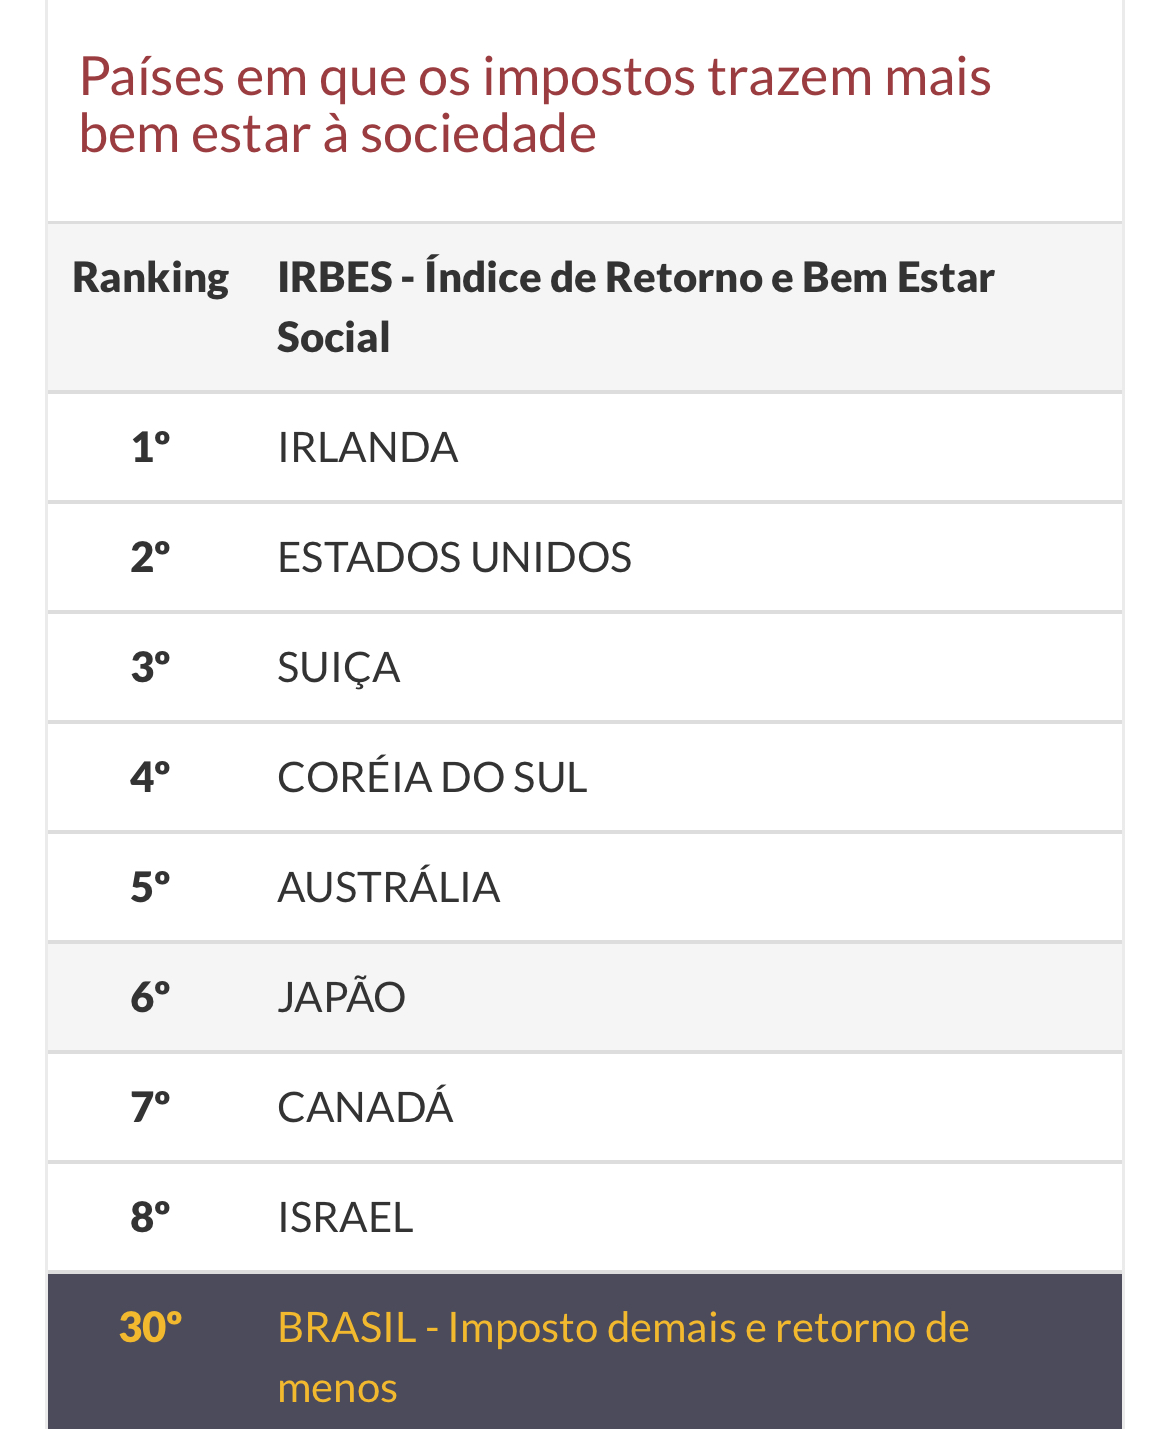The image size is (1170, 1429).
Task: Select the Ranking column header
Action: point(151,277)
